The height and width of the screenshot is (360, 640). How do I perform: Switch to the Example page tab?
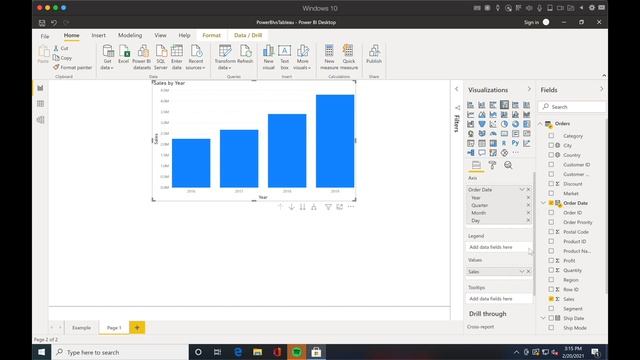82,328
